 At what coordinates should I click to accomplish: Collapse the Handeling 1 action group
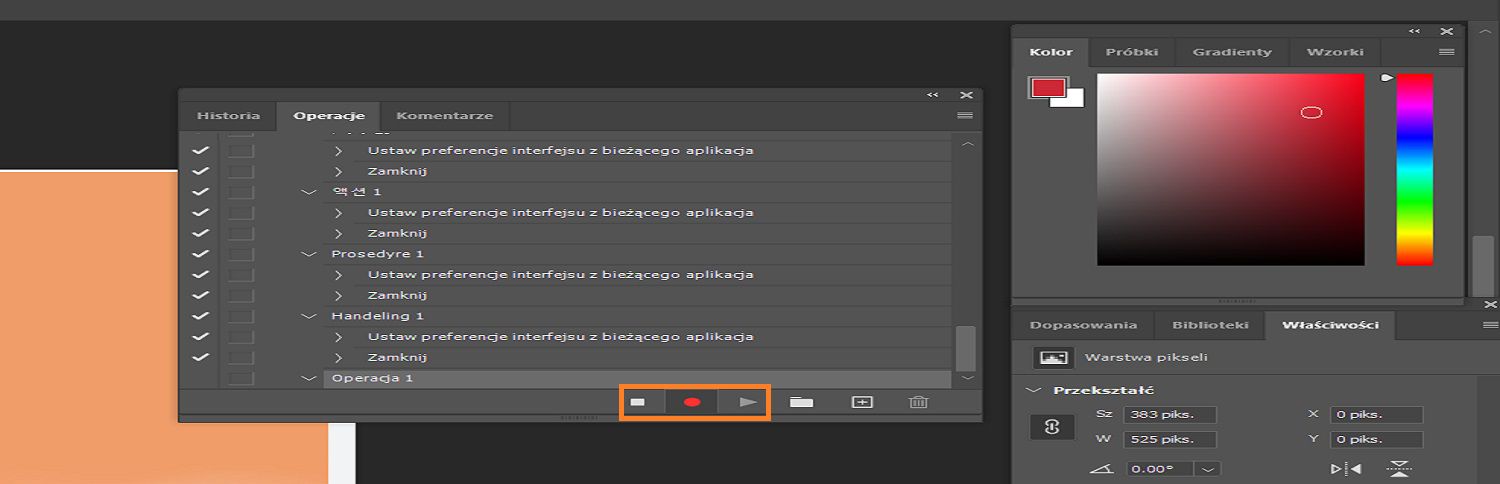point(308,316)
